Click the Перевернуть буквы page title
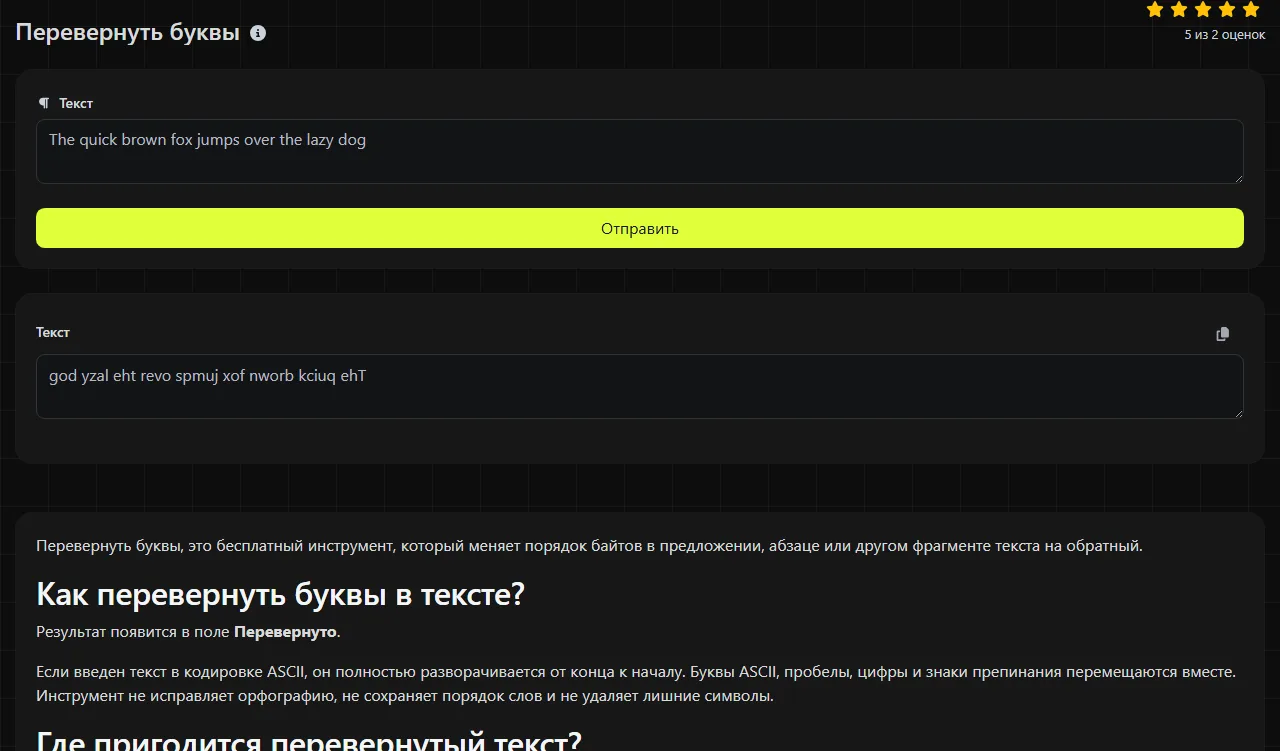The image size is (1280, 751). point(128,33)
